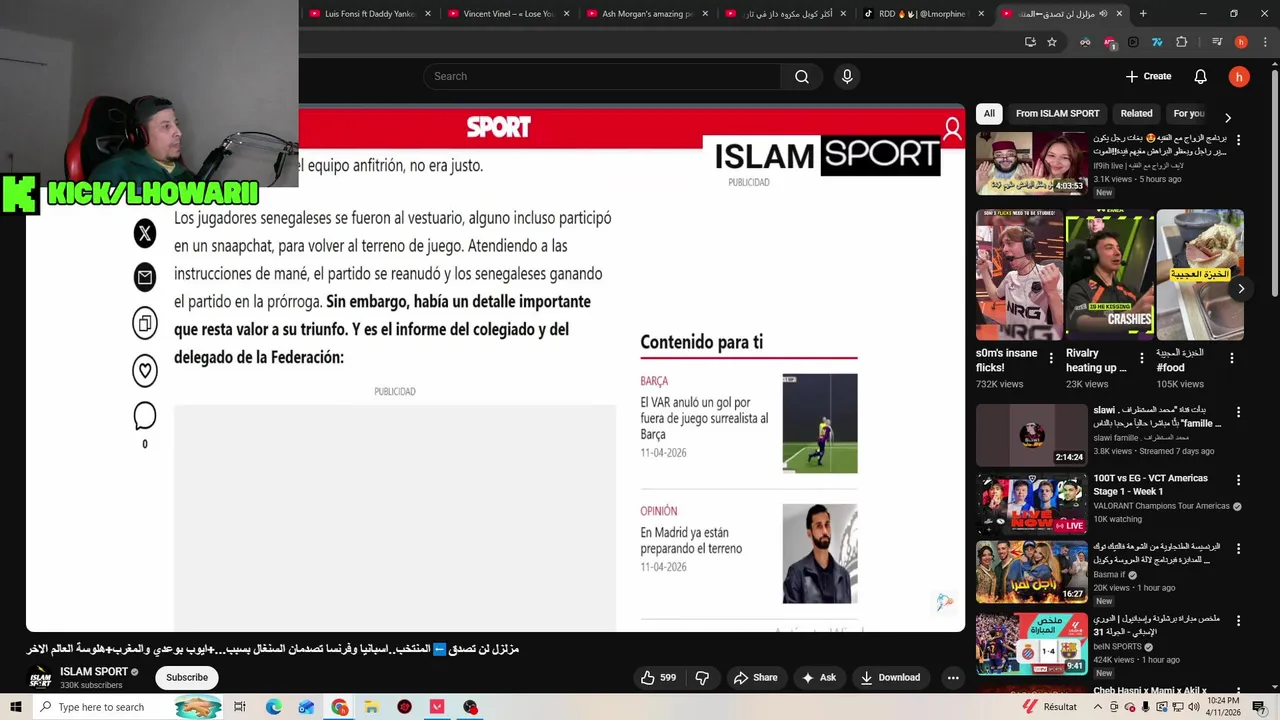Open options for Rivalry heating up short
1280x720 pixels.
click(x=1142, y=358)
